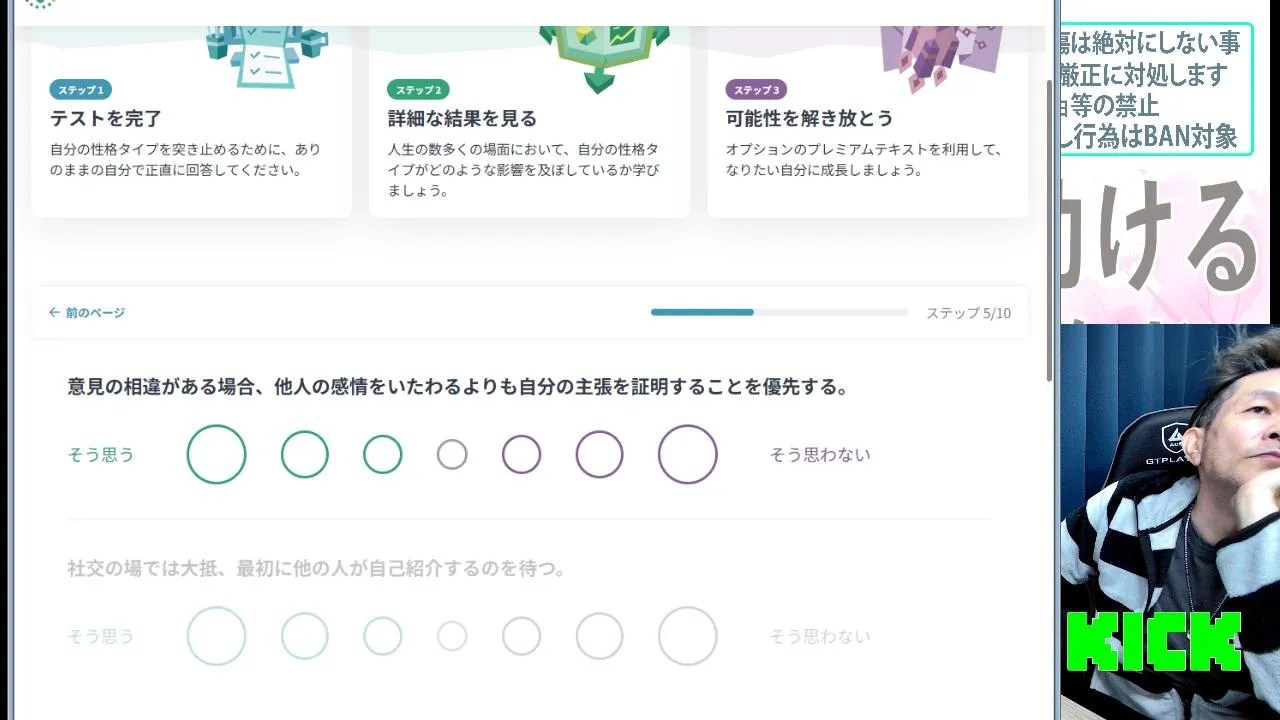Click the ステップ1 badge

click(80, 90)
